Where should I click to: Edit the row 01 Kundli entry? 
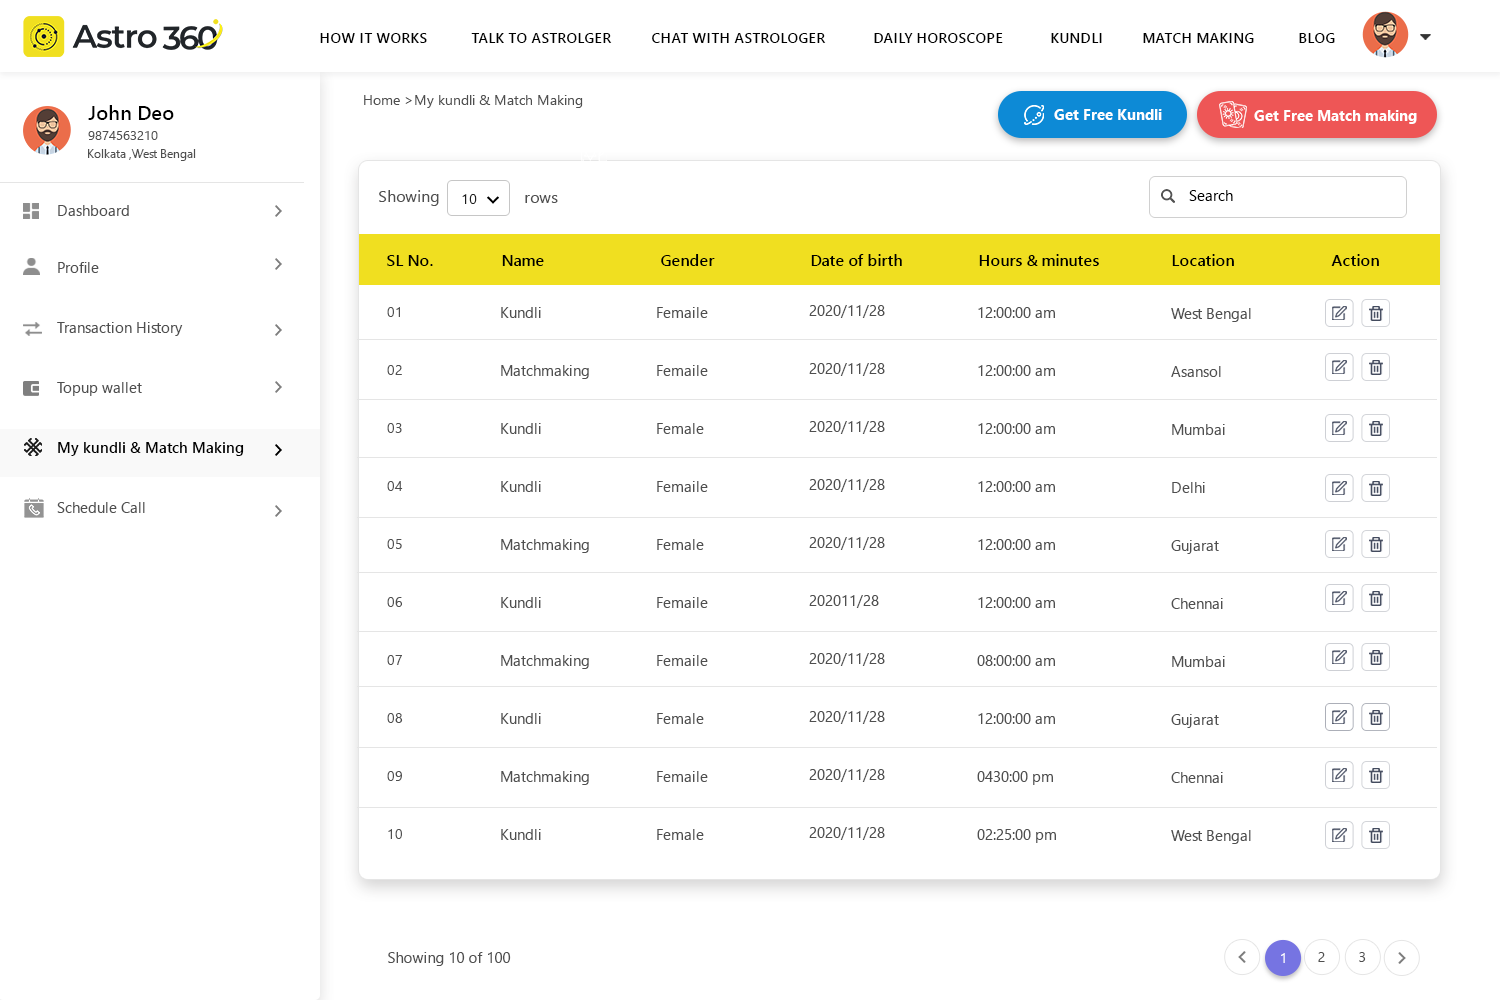click(x=1339, y=313)
